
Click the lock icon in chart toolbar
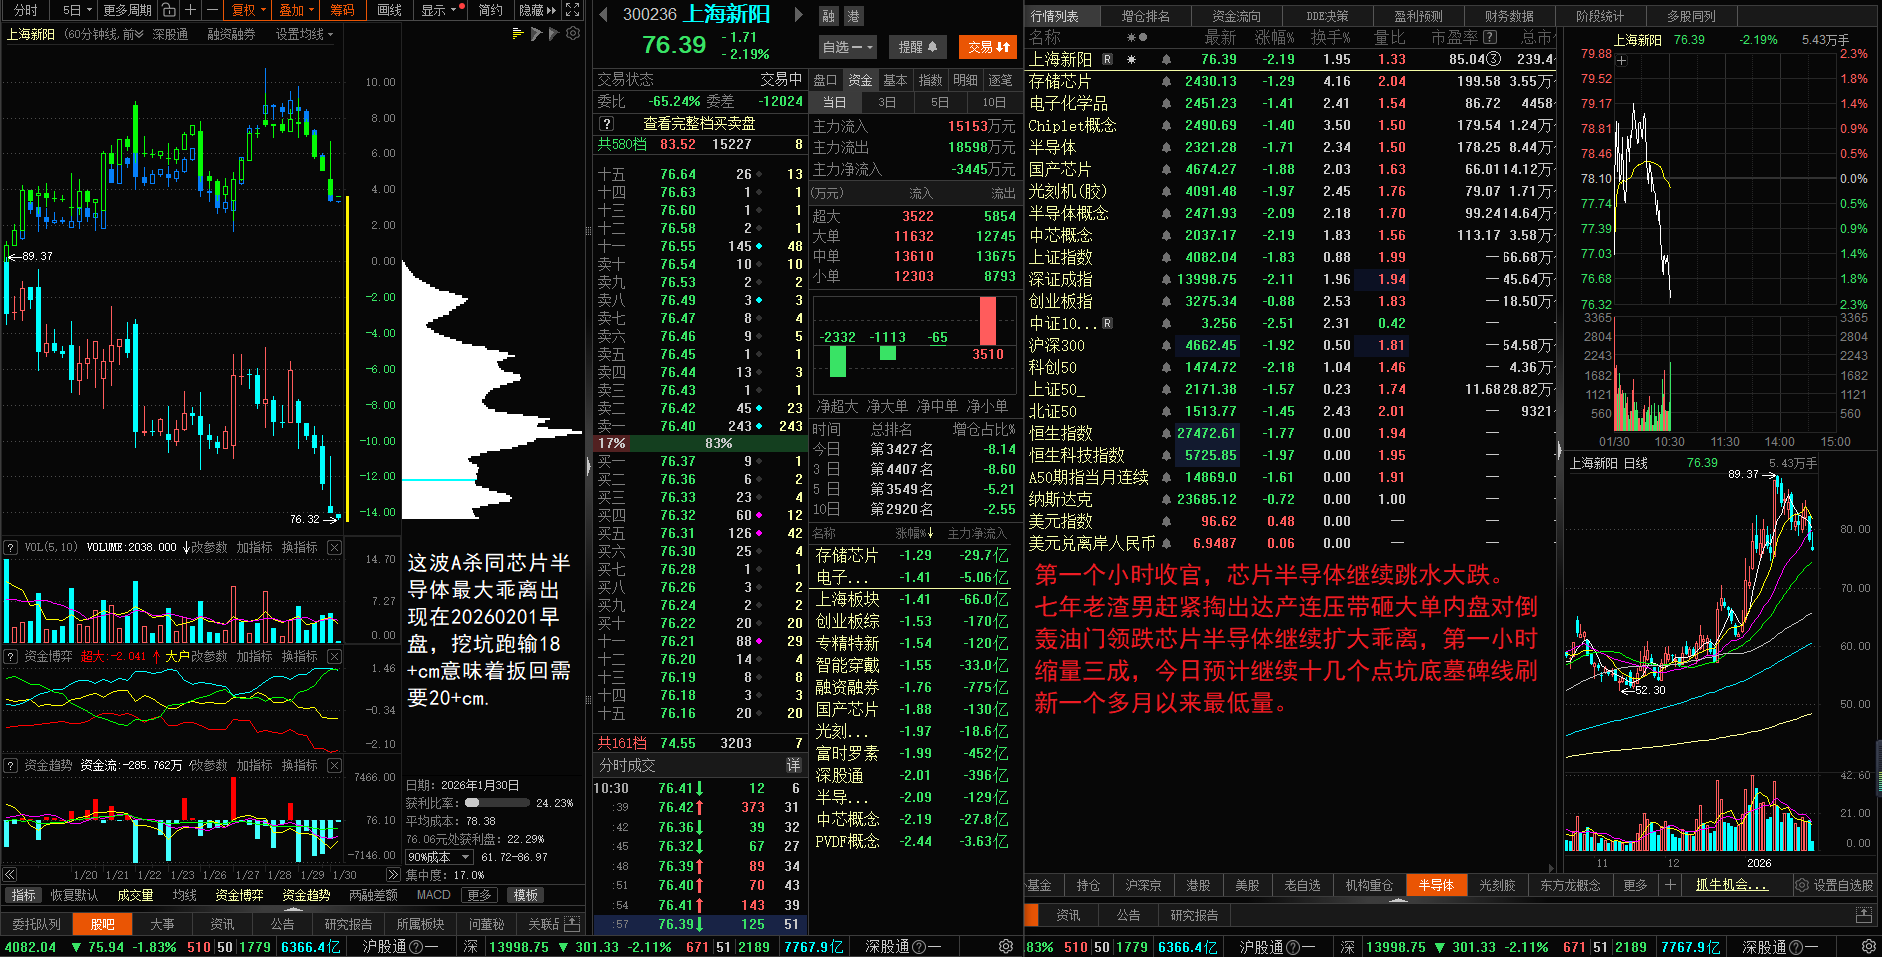click(x=169, y=10)
